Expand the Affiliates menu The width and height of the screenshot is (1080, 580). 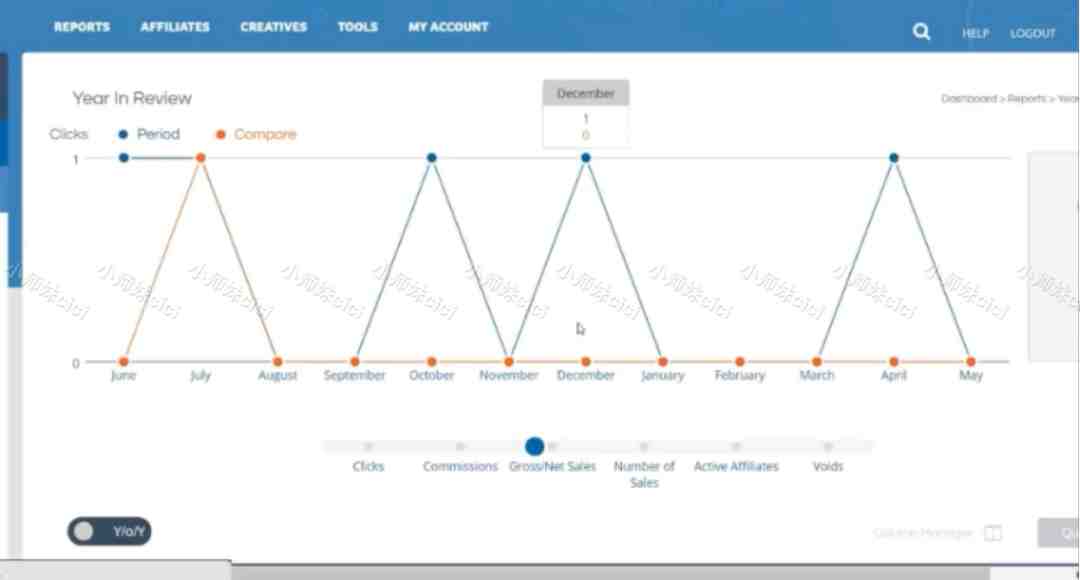[175, 27]
